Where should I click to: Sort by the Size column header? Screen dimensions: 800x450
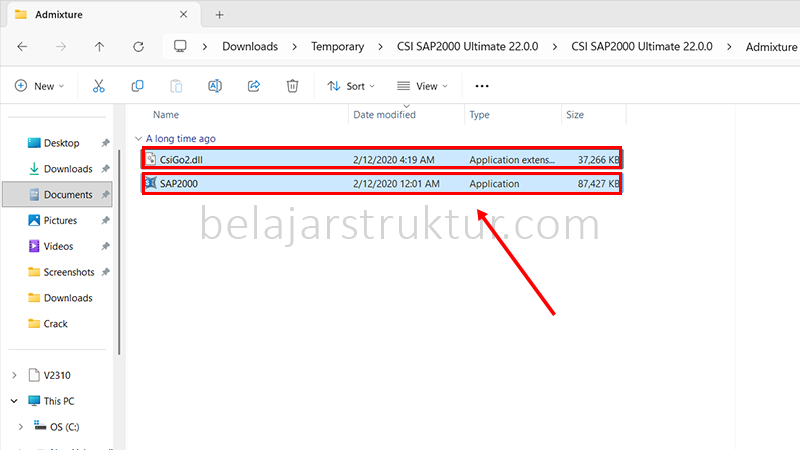point(574,115)
